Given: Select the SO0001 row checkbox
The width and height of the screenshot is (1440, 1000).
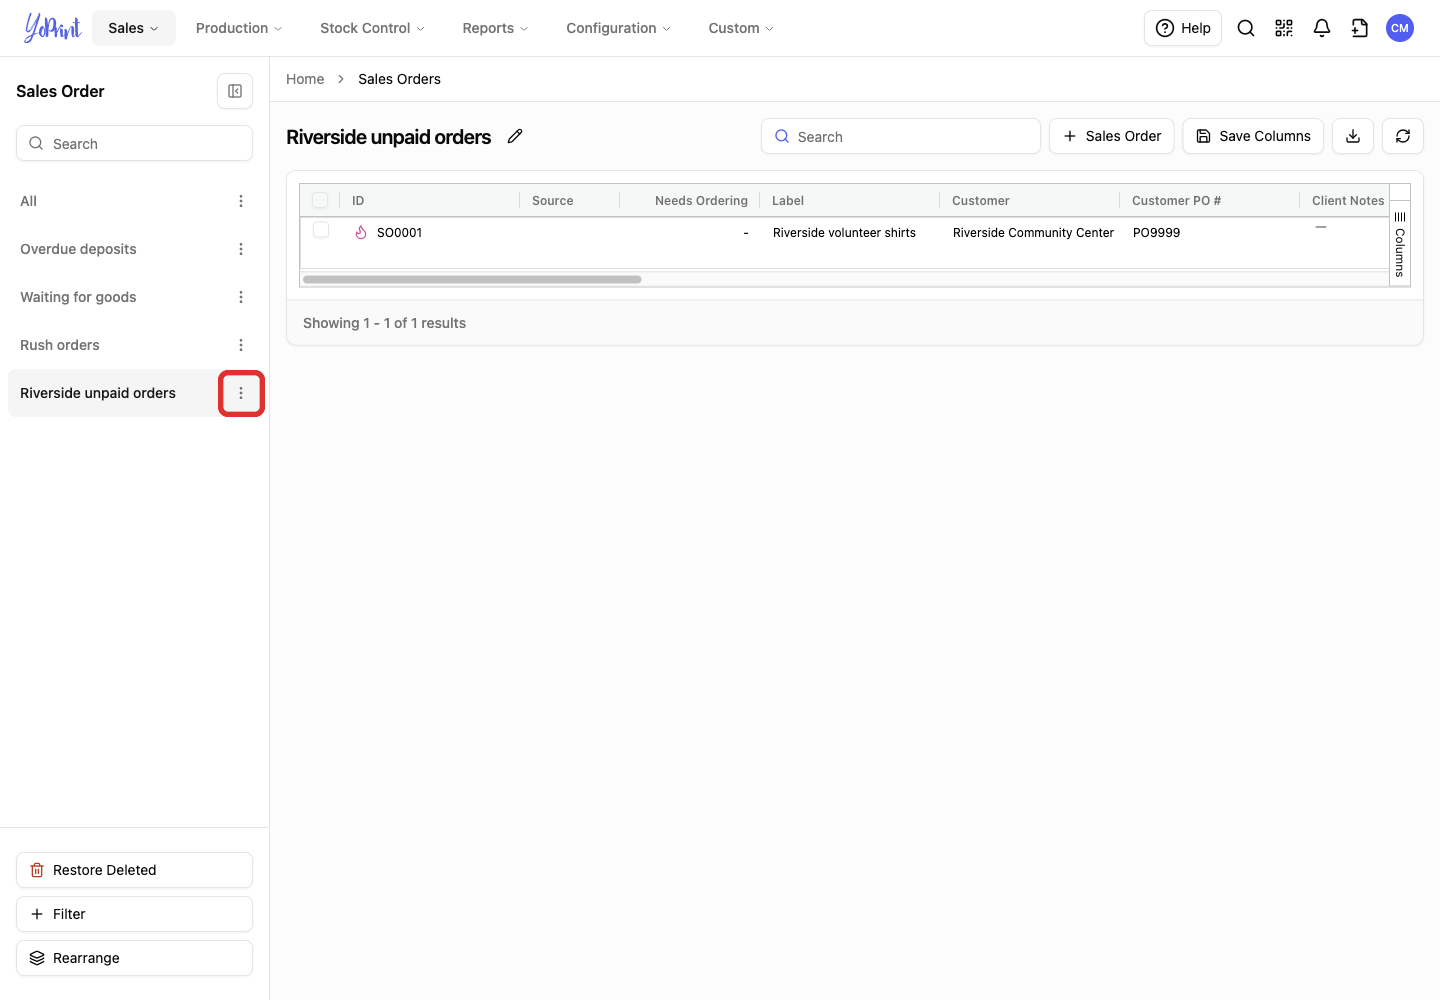Looking at the screenshot, I should tap(321, 230).
